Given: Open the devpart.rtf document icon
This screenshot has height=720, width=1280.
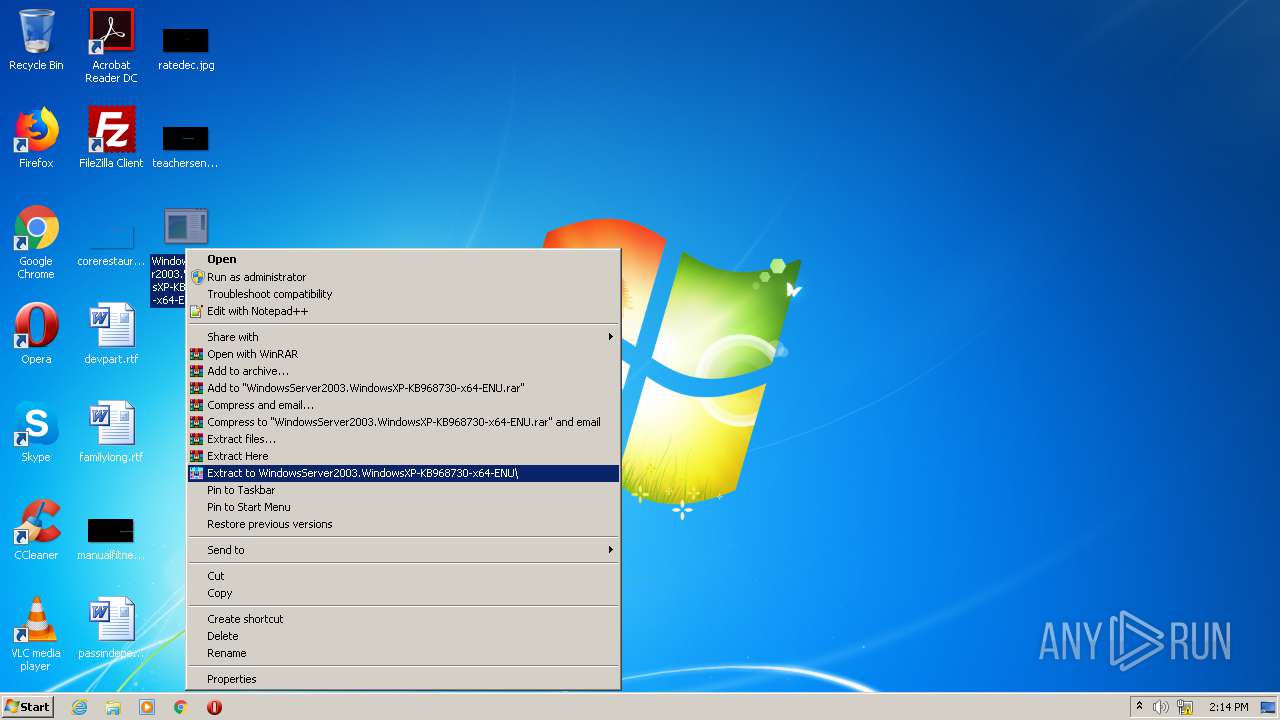Looking at the screenshot, I should pos(111,334).
